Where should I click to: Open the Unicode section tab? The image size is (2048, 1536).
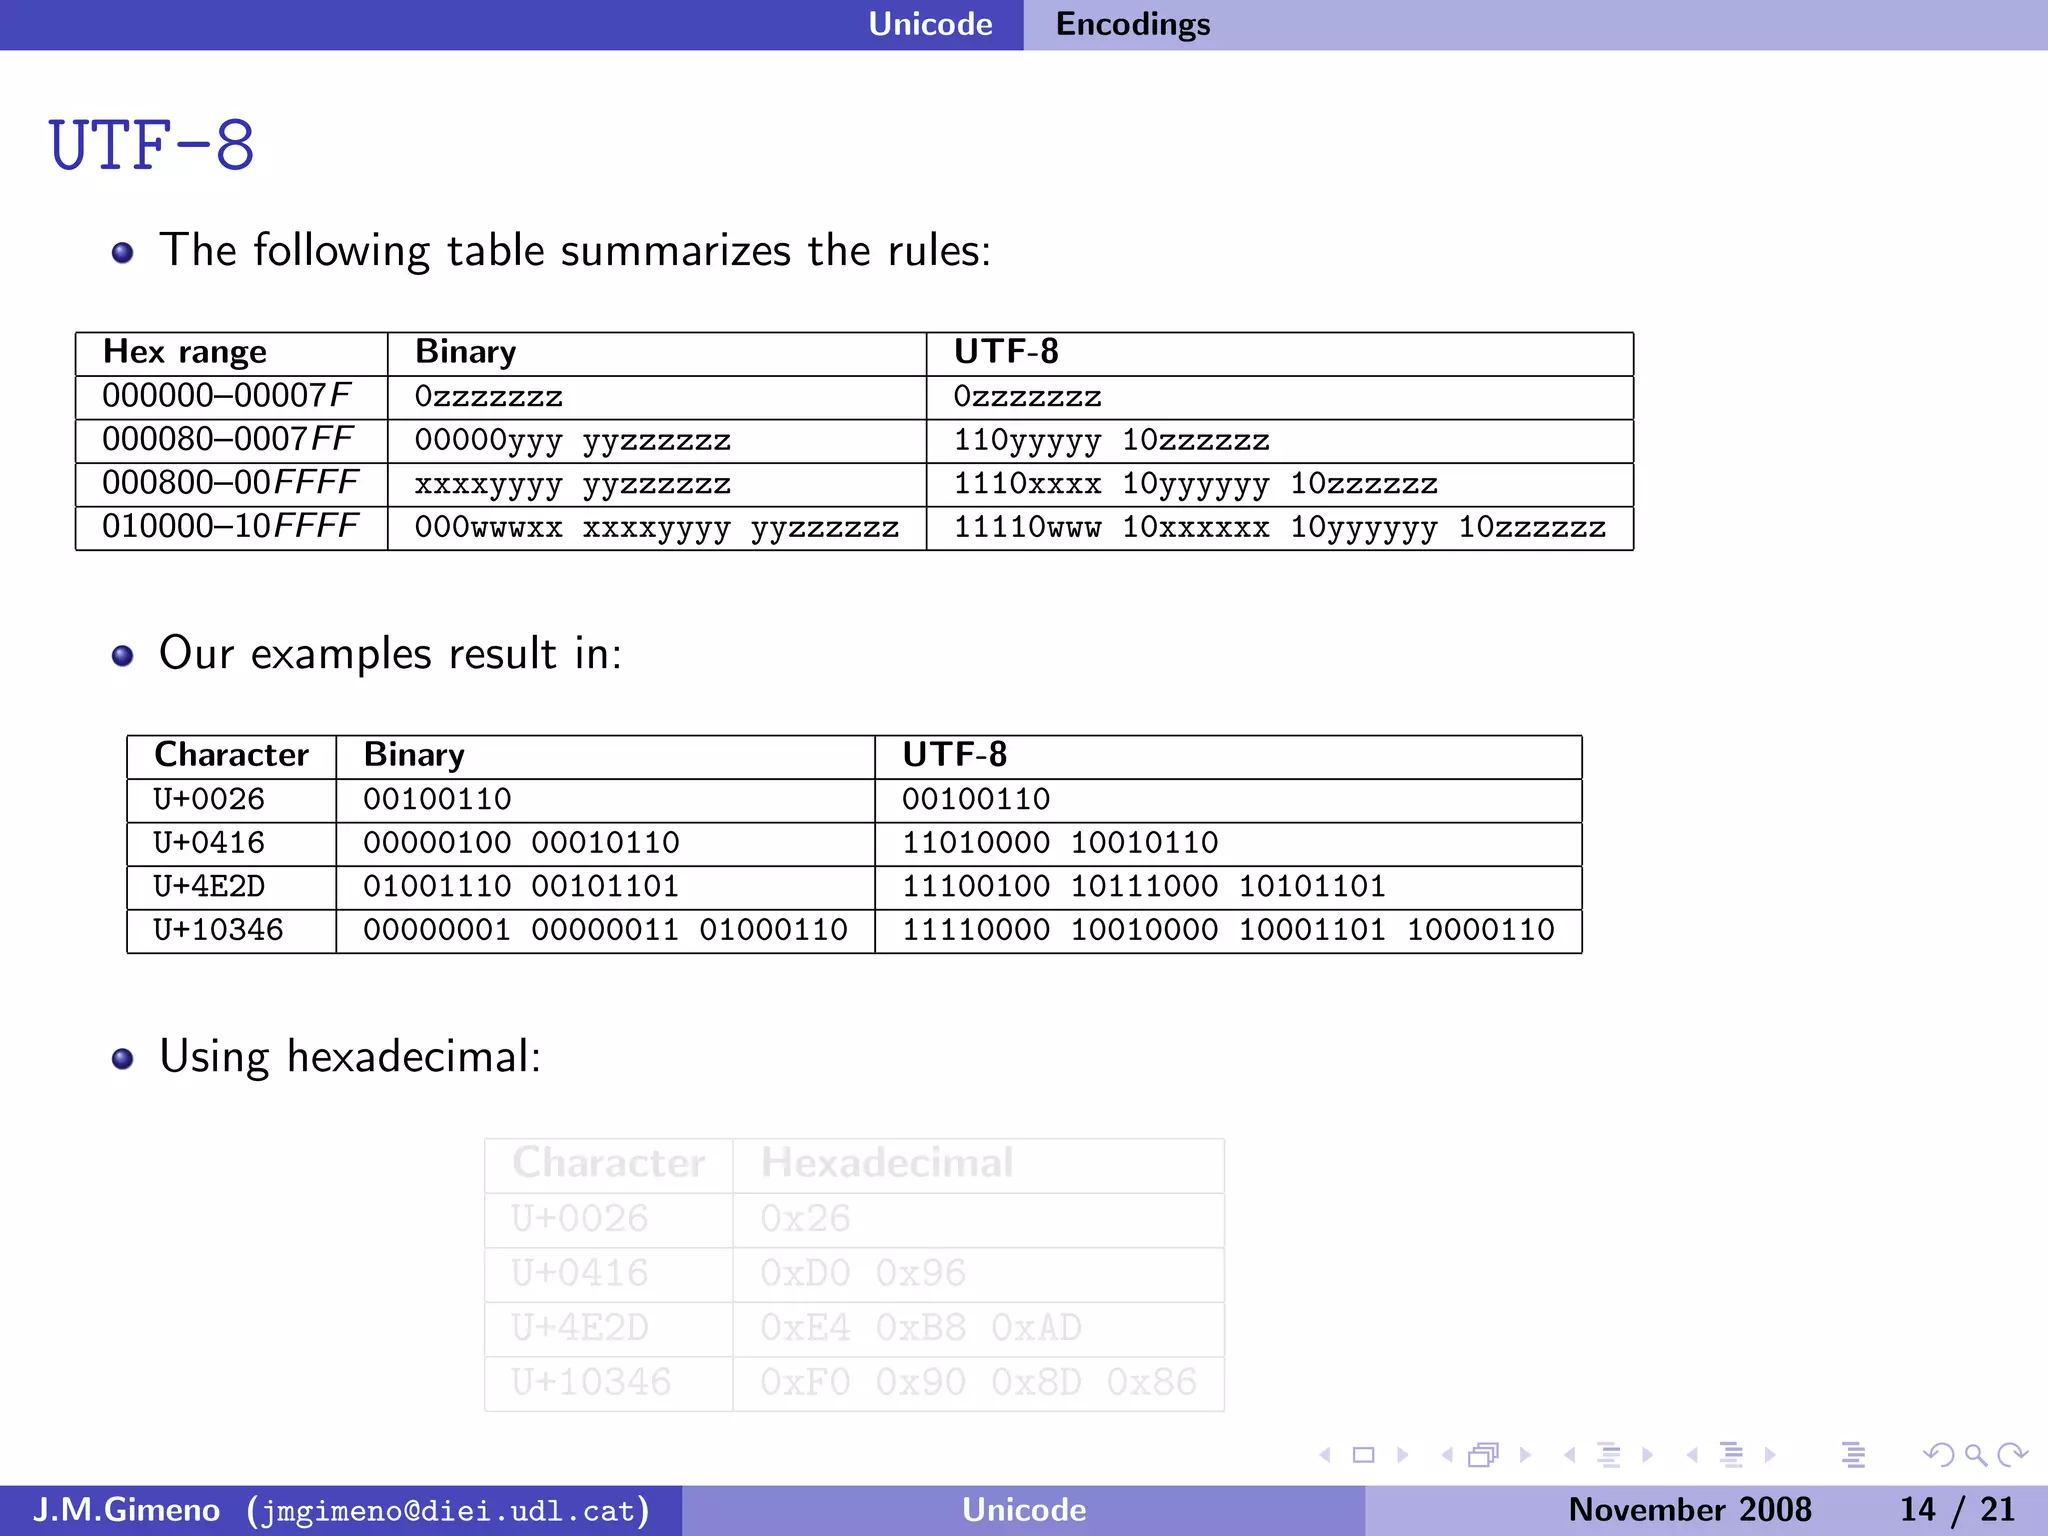pos(930,24)
